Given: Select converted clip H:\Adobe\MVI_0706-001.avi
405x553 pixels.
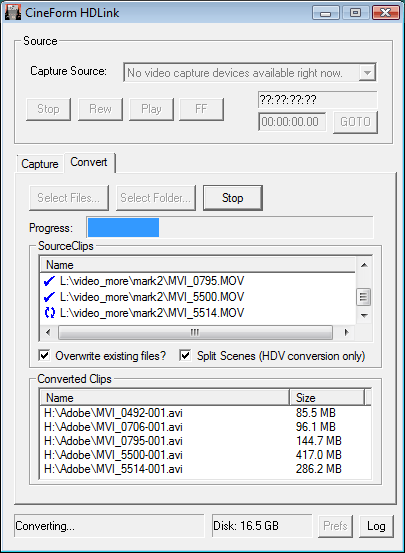Looking at the screenshot, I should (113, 427).
